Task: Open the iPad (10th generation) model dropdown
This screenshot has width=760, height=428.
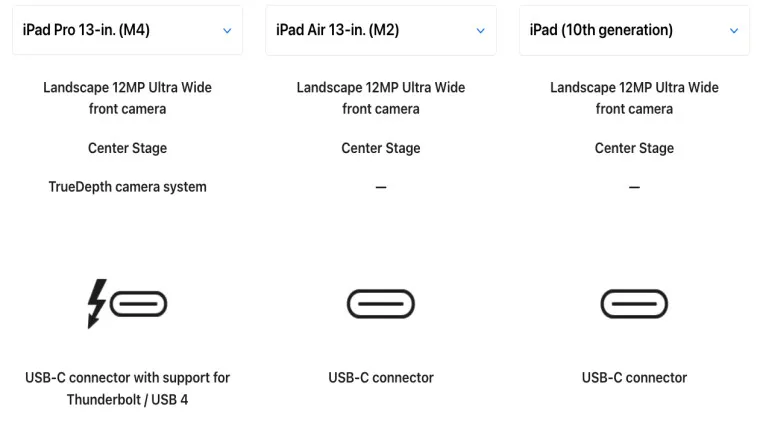Action: (x=634, y=30)
